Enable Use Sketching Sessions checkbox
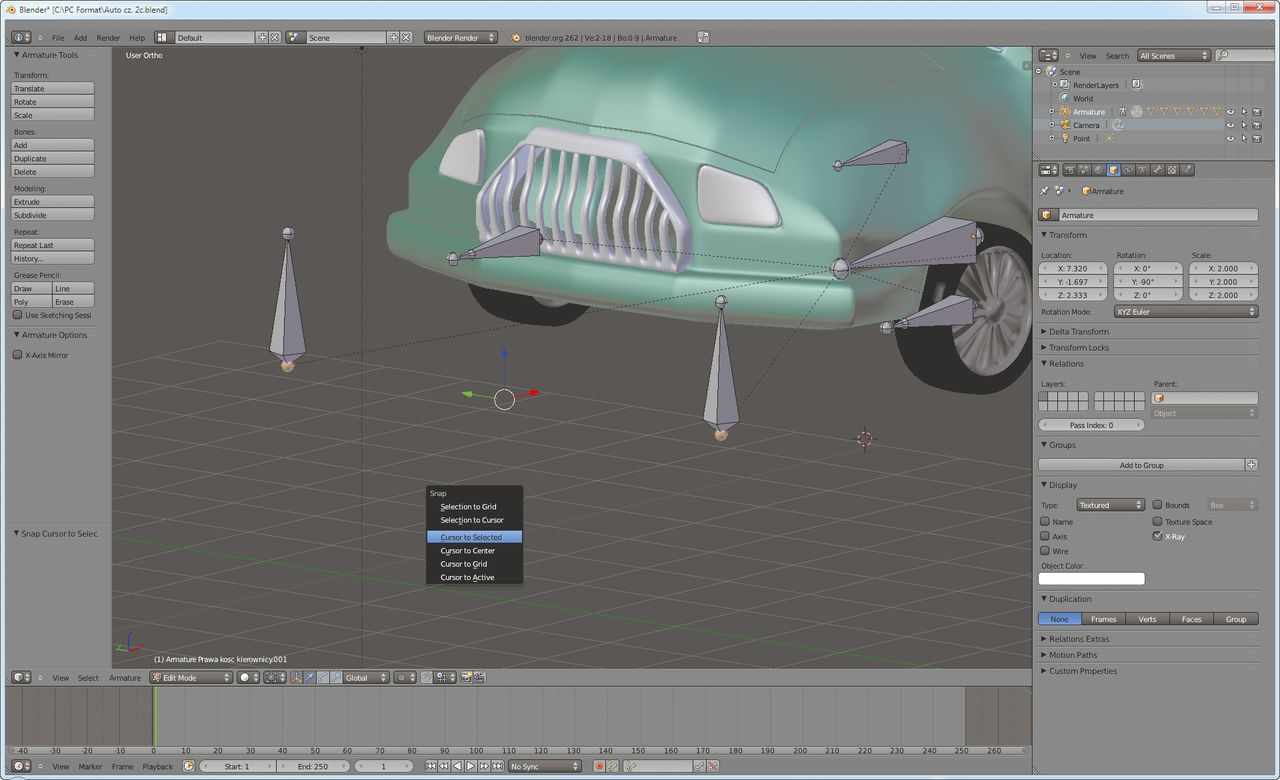The height and width of the screenshot is (780, 1280). coord(17,315)
